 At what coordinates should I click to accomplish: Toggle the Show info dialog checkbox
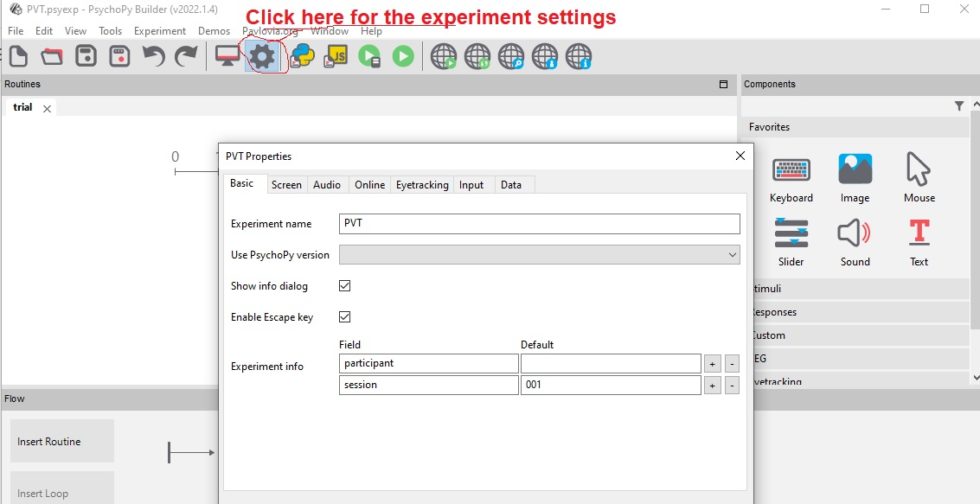pyautogui.click(x=344, y=286)
